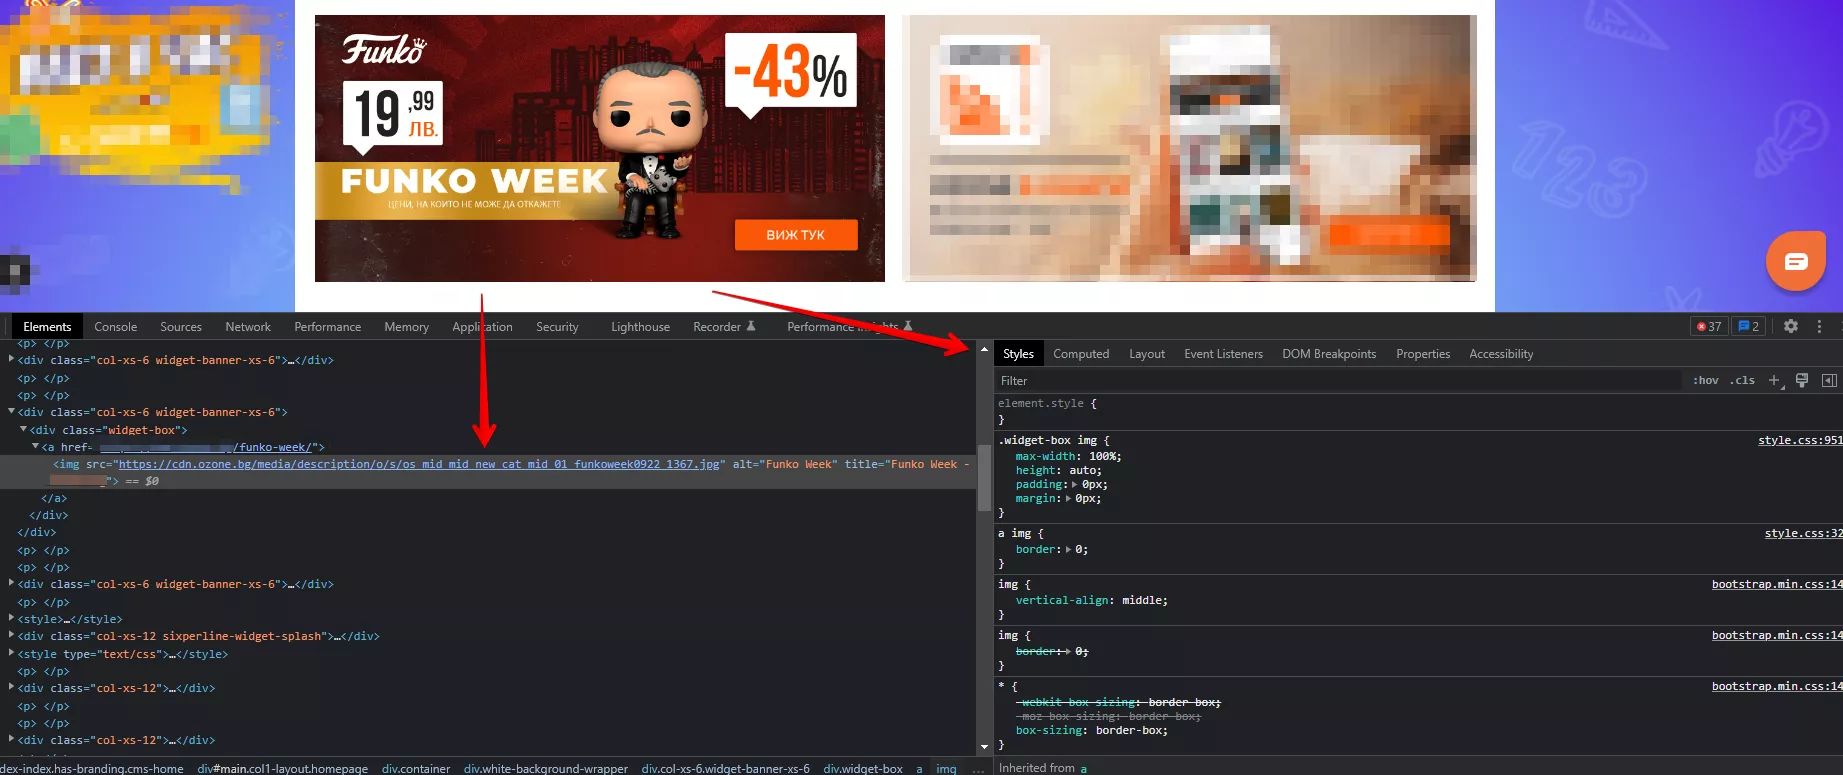Click the ВИЖ ТУК banner button
Viewport: 1843px width, 775px height.
[x=796, y=235]
